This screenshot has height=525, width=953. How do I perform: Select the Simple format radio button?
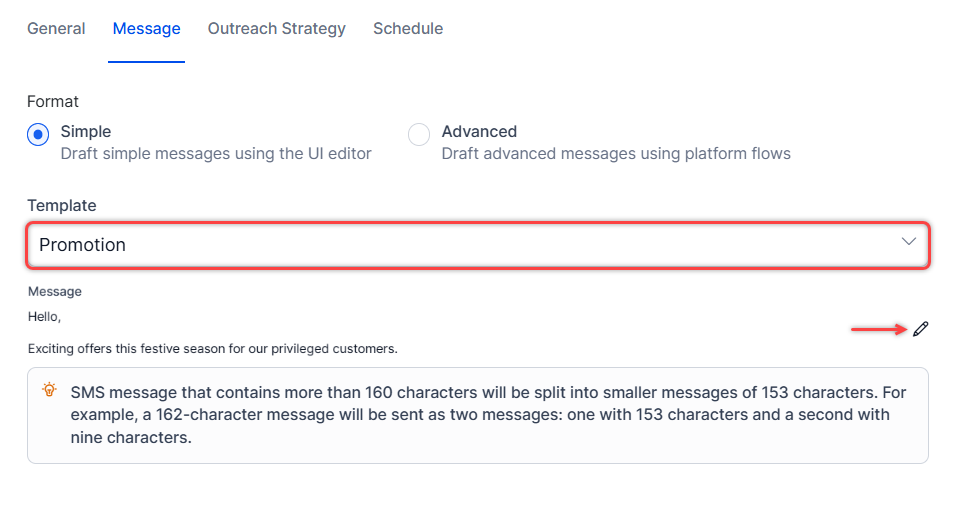[x=38, y=134]
